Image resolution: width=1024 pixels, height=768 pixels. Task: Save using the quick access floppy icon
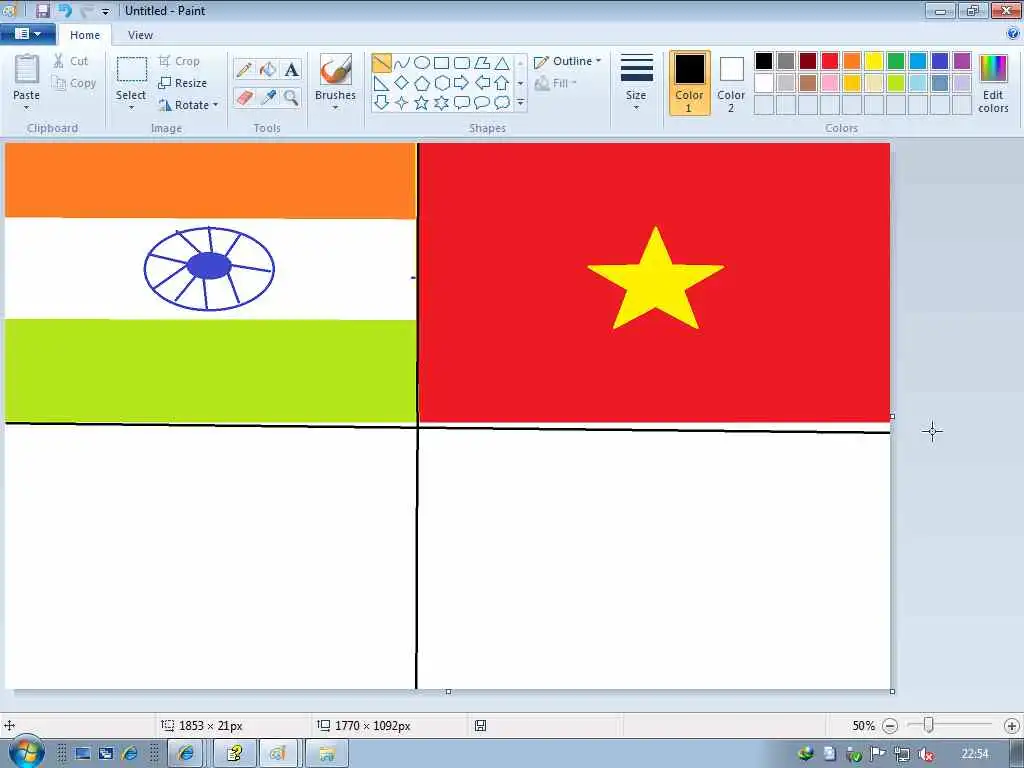[42, 10]
